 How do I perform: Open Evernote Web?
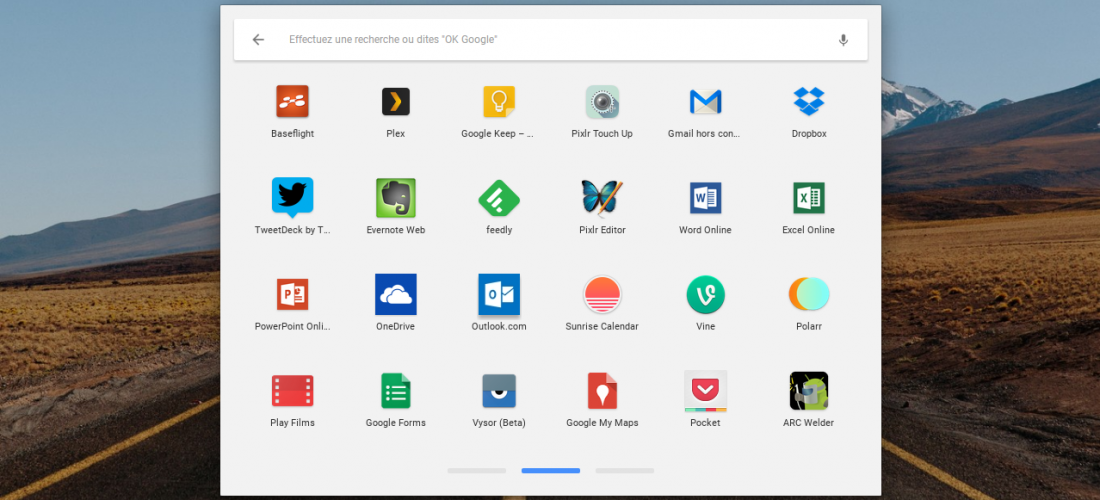click(396, 198)
